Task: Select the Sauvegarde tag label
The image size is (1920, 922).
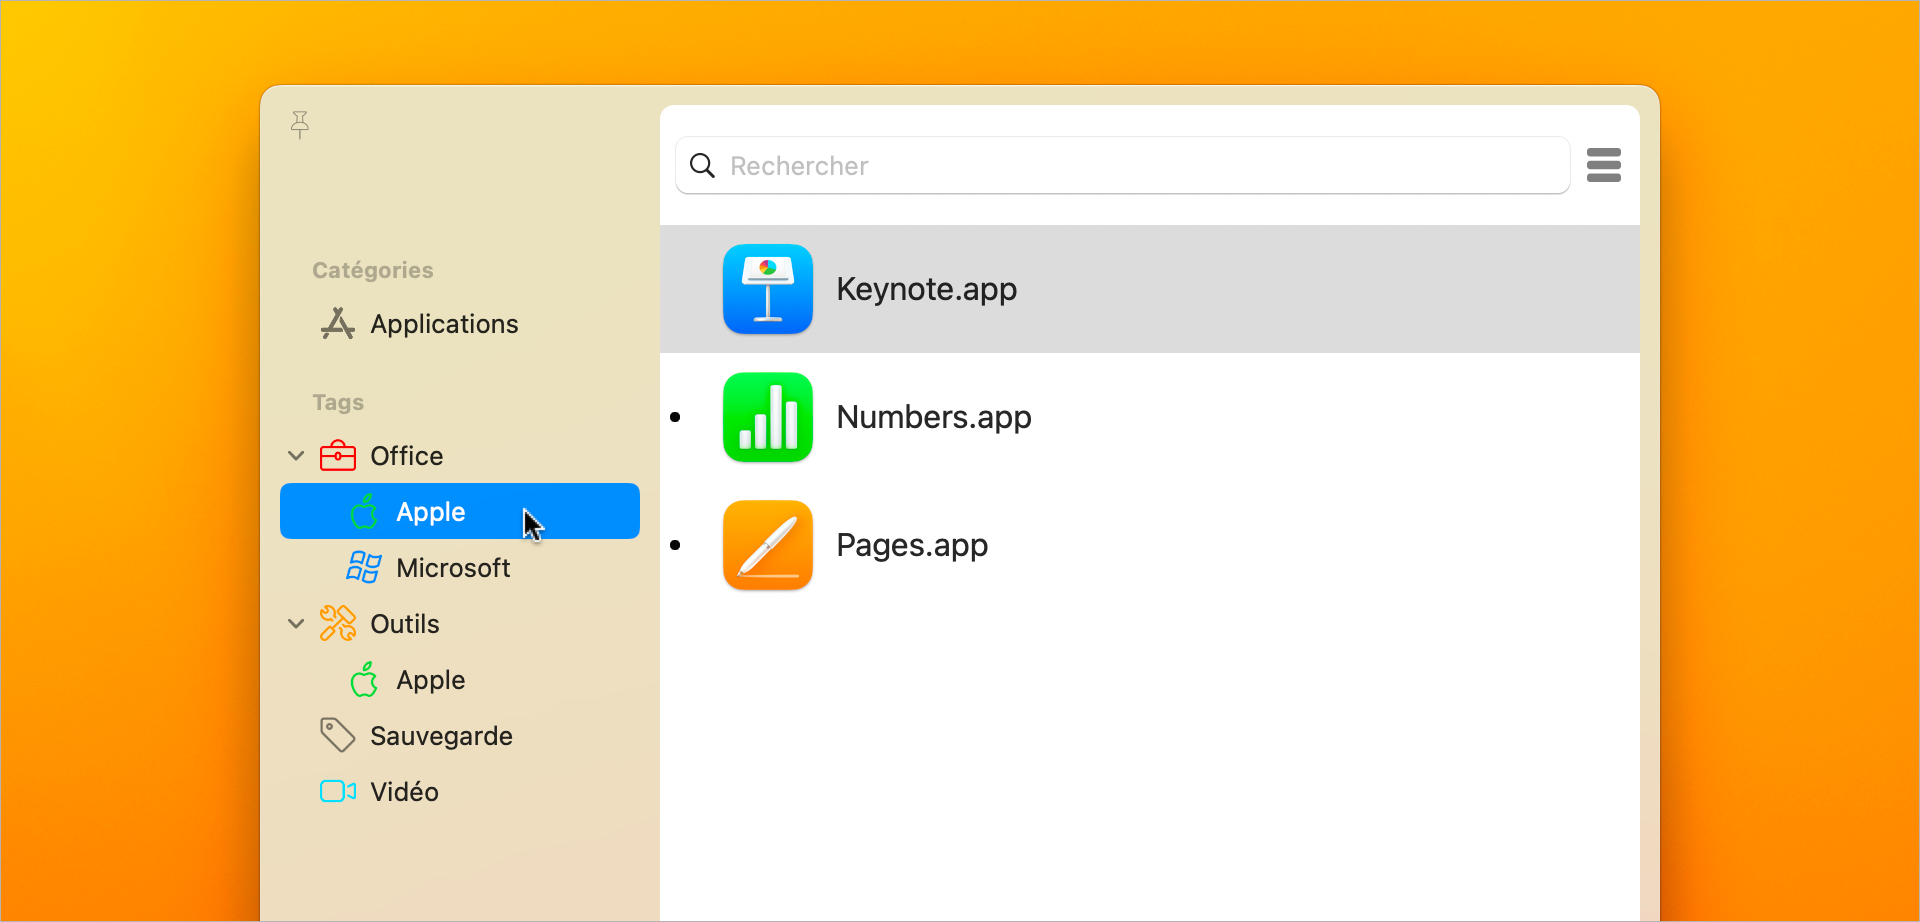Action: point(441,736)
